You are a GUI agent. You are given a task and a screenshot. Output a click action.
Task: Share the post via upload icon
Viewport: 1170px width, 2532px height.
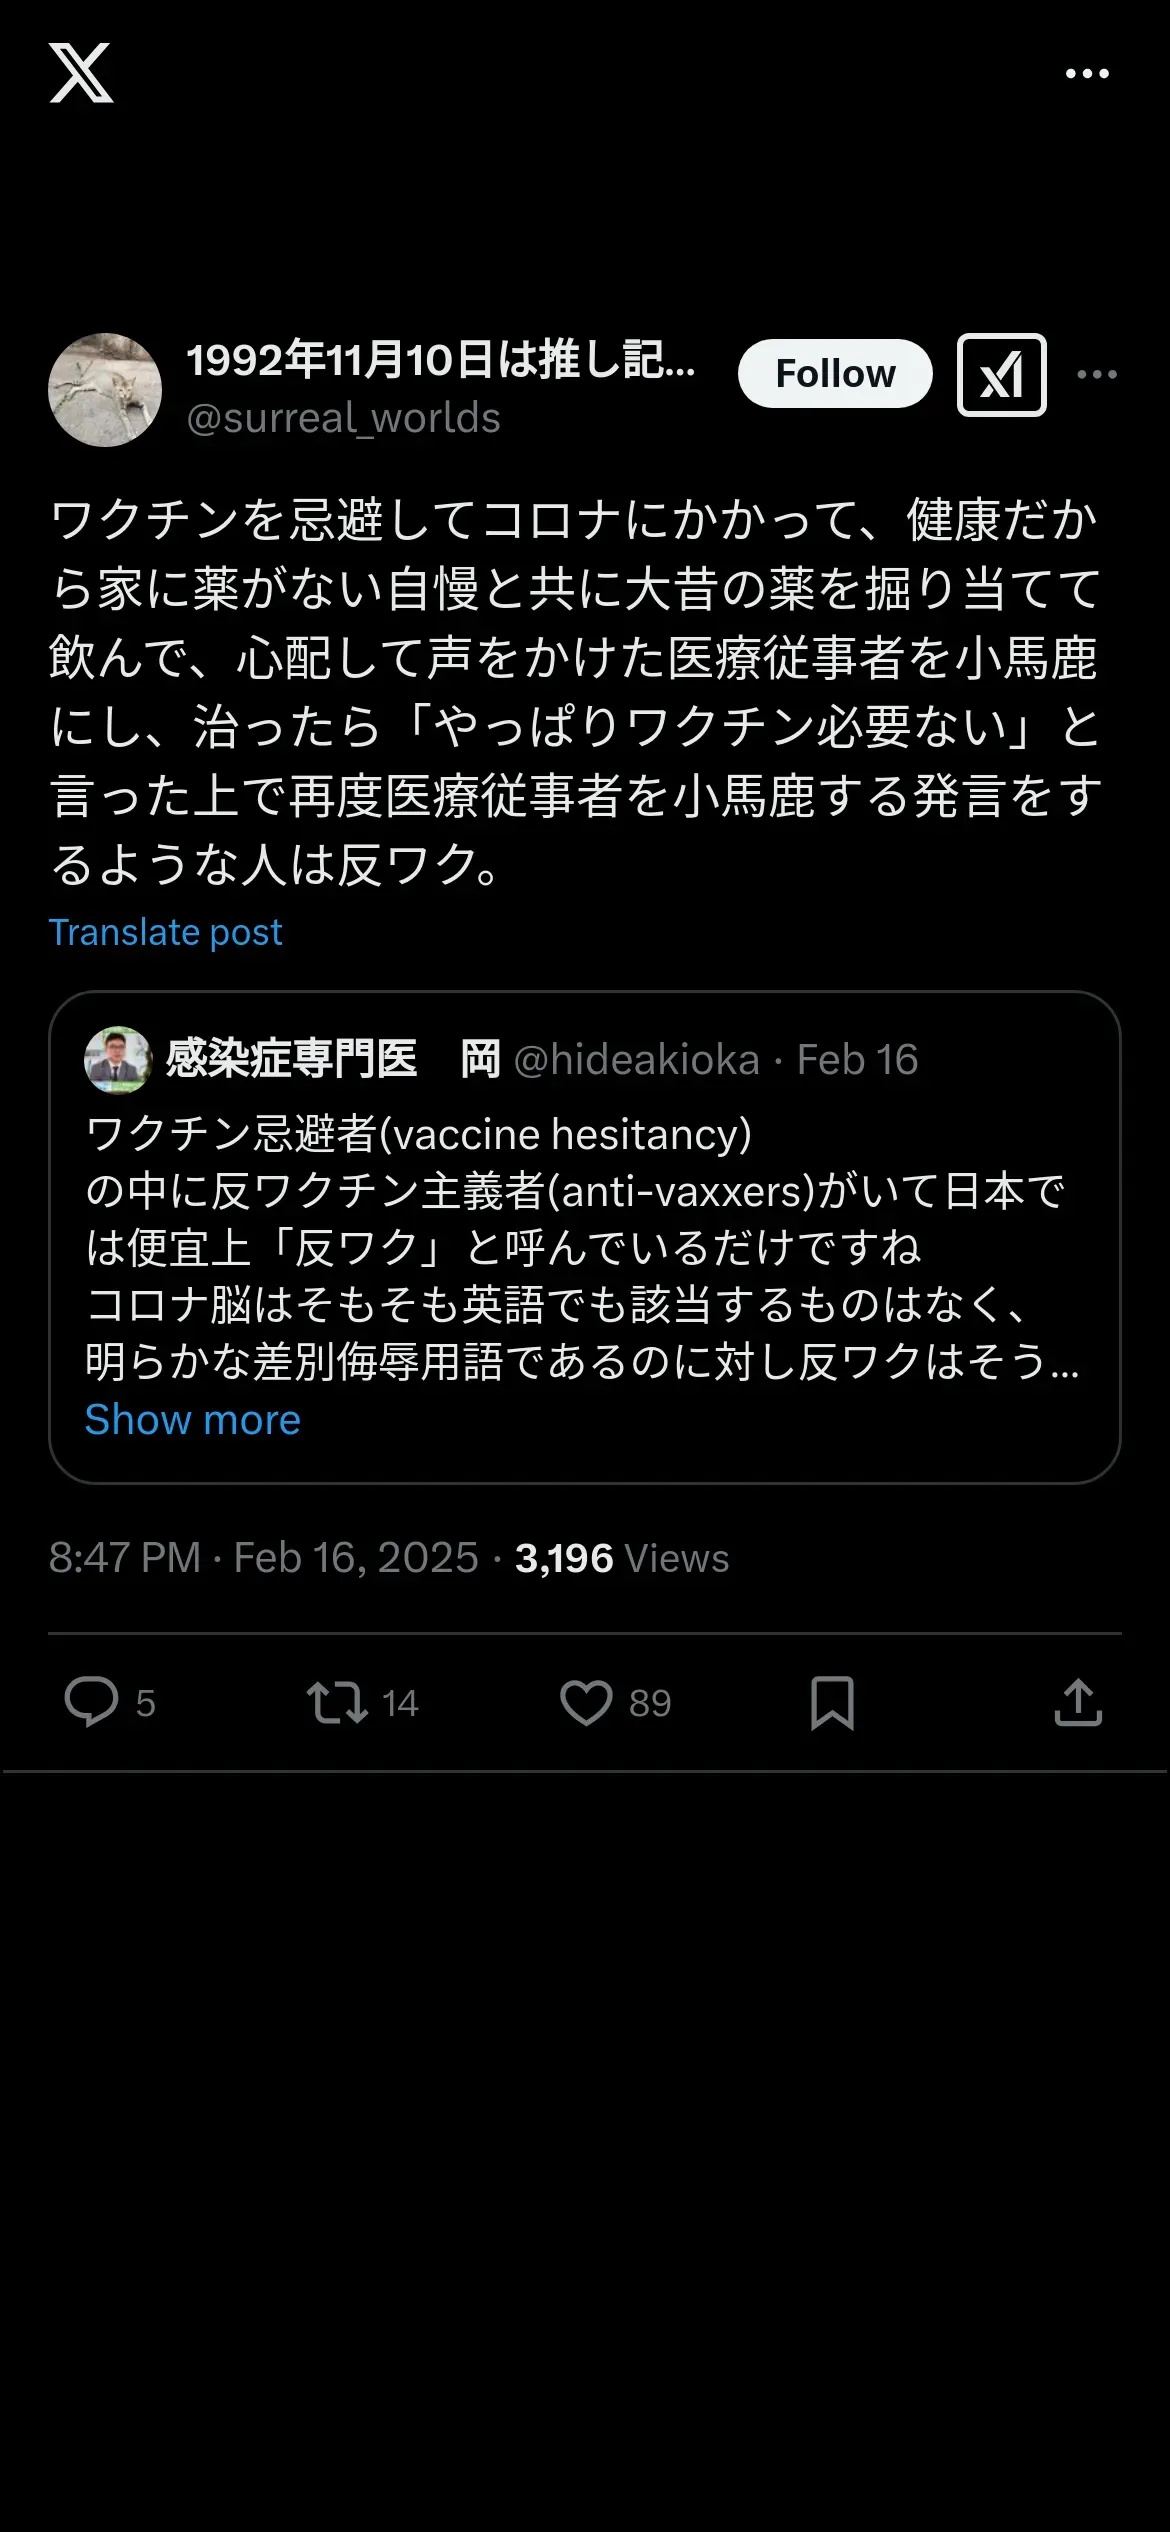click(1078, 1702)
